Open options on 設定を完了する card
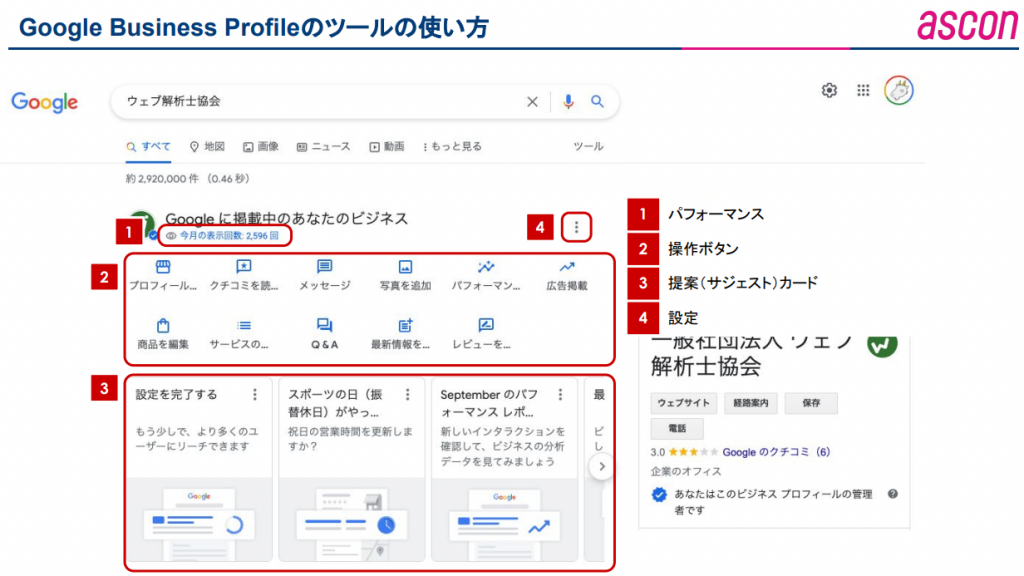Image resolution: width=1024 pixels, height=576 pixels. point(255,394)
